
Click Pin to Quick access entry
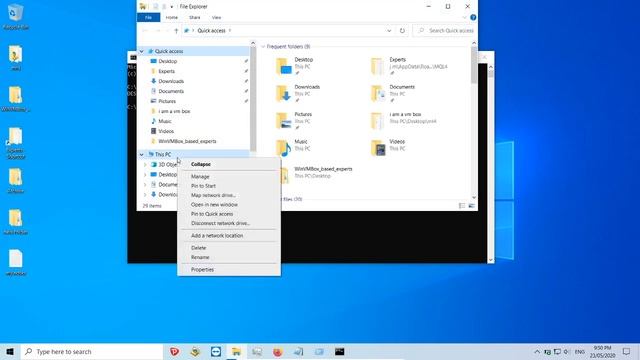(212, 214)
